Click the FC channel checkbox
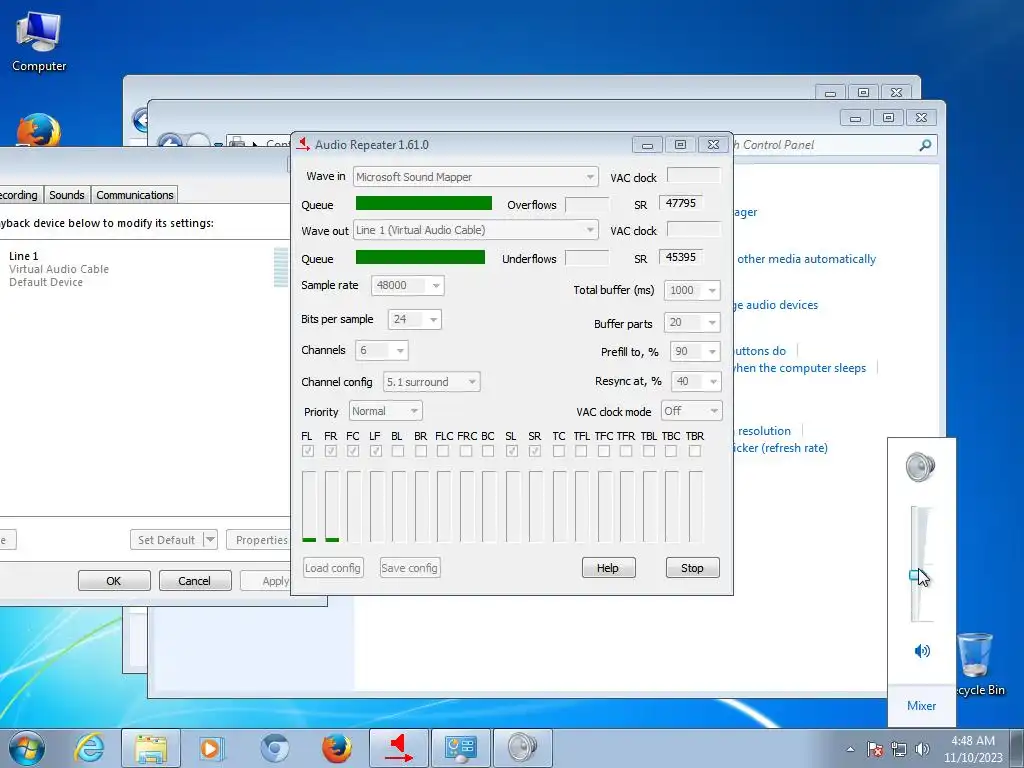The height and width of the screenshot is (768, 1024). click(353, 451)
